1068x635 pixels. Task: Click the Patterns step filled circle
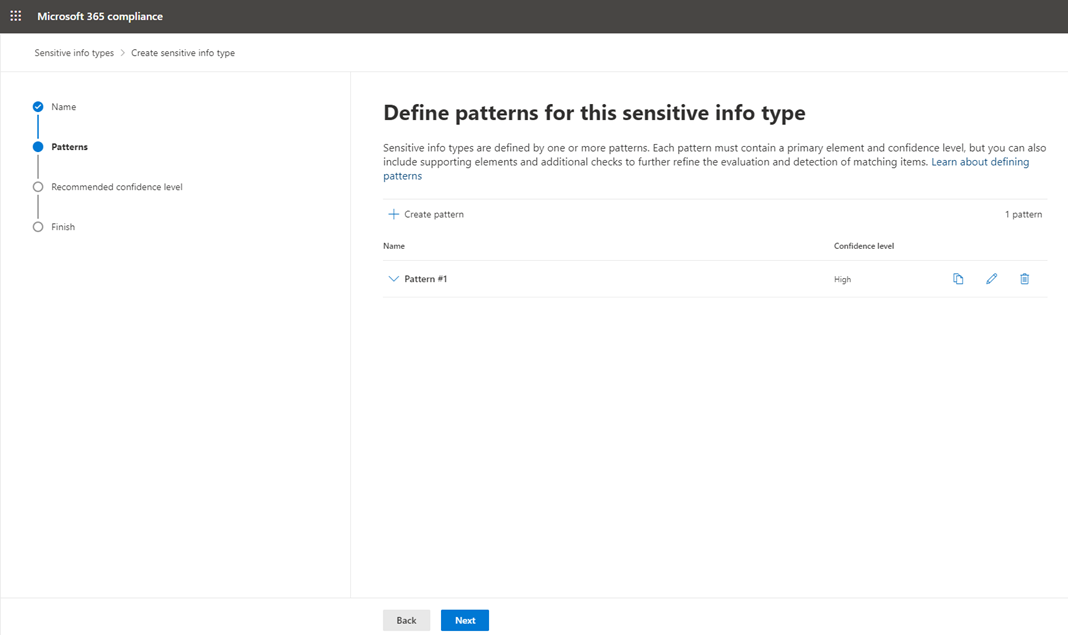click(38, 147)
